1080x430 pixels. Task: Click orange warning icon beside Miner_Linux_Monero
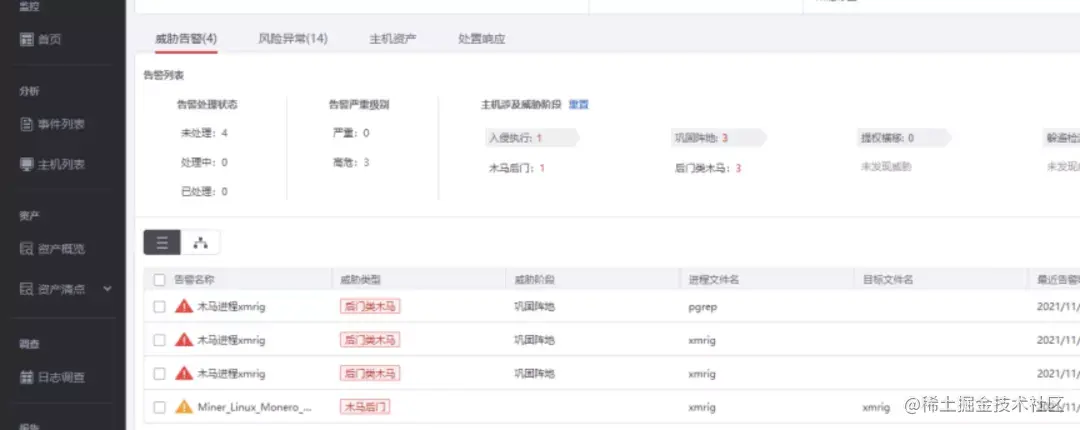click(184, 407)
